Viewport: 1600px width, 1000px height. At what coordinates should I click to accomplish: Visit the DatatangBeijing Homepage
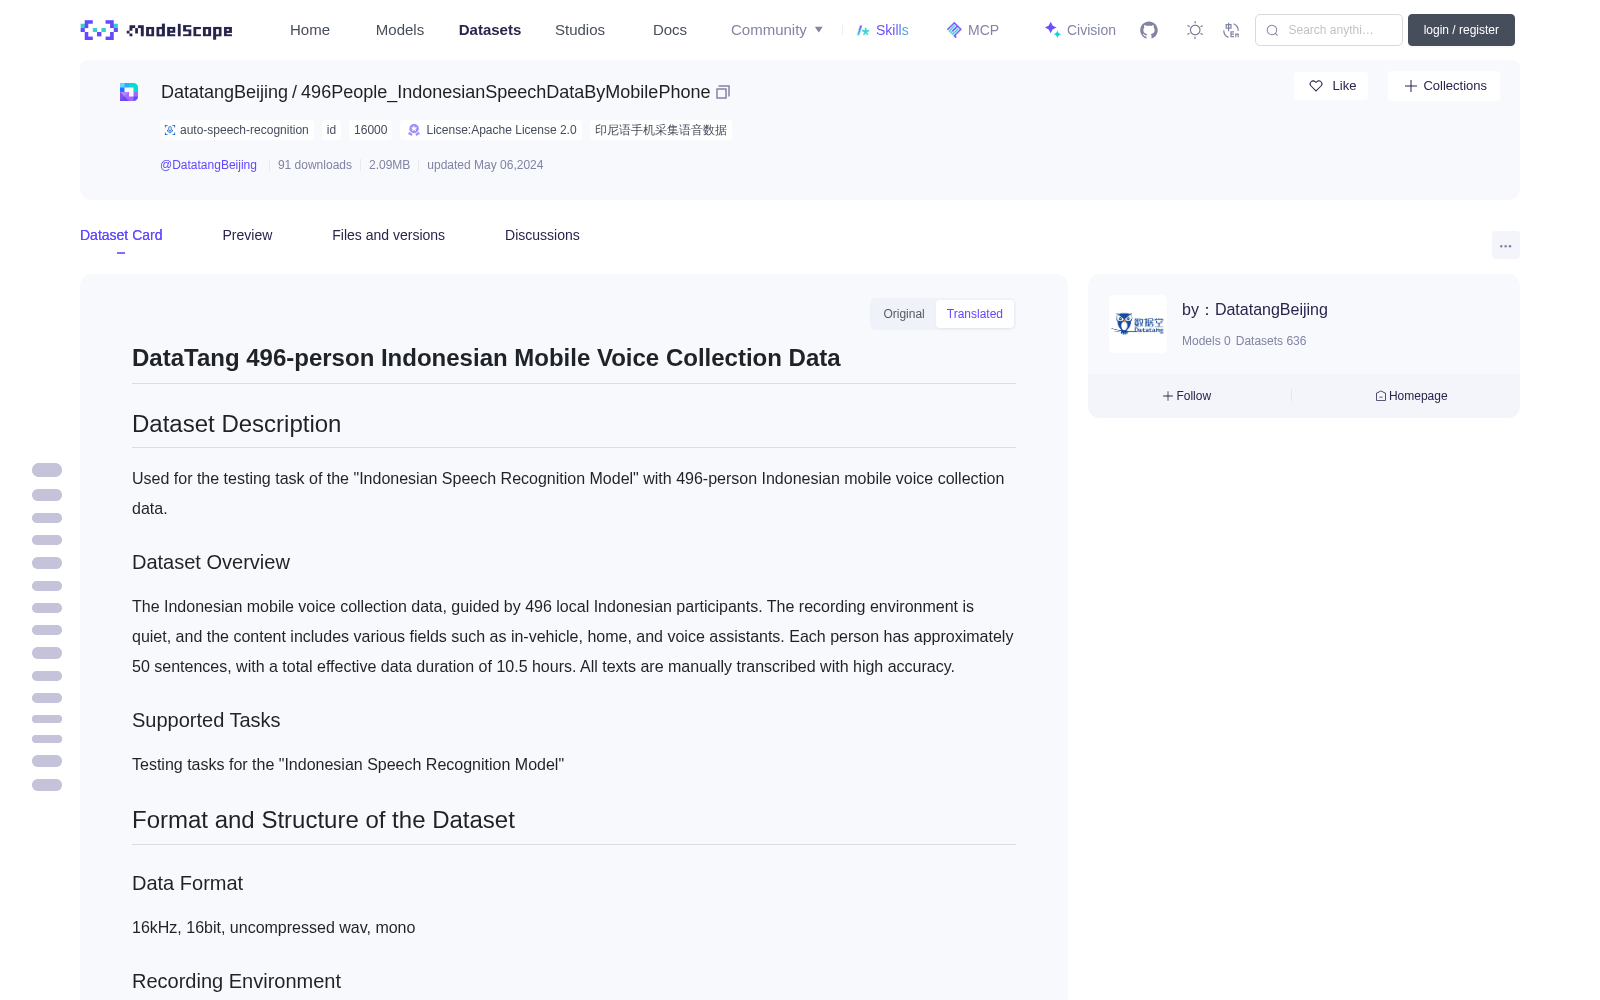(1411, 396)
